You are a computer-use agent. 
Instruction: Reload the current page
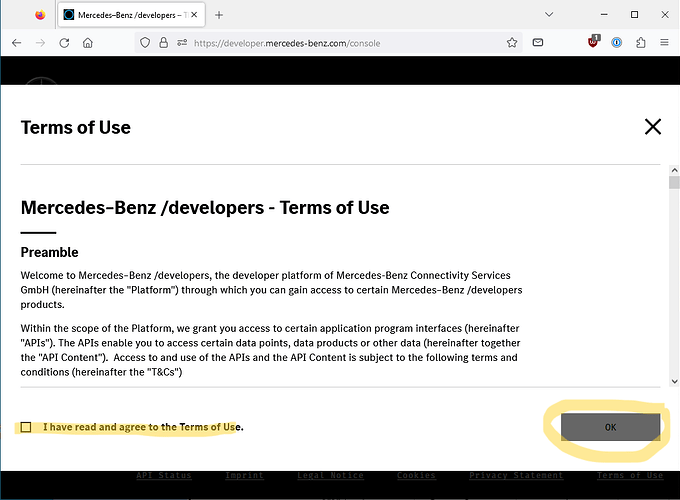(64, 43)
